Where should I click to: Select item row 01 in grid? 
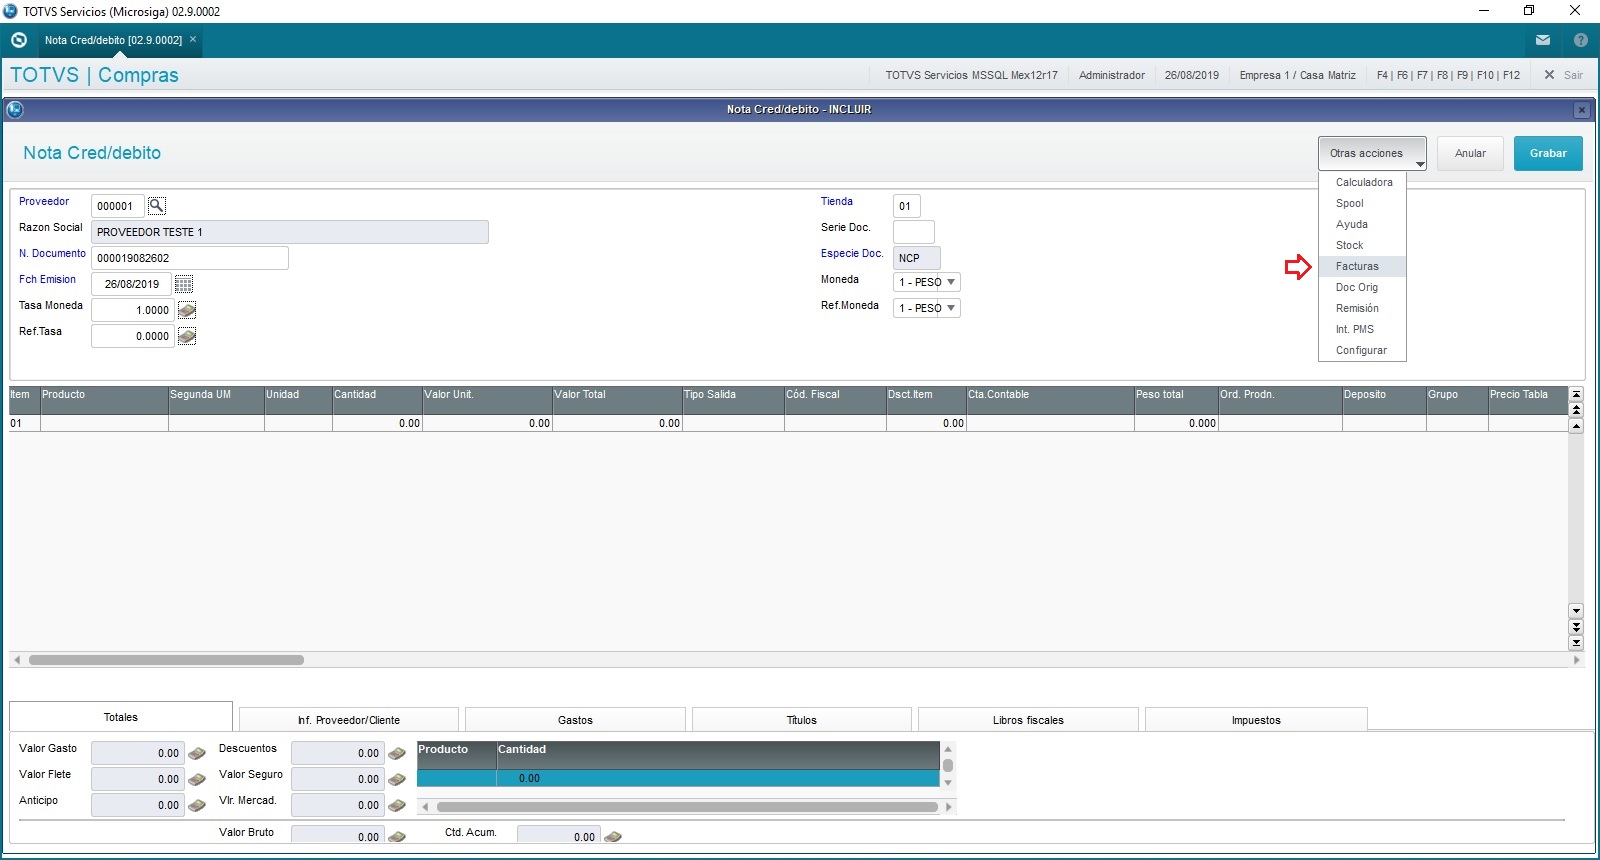[789, 423]
